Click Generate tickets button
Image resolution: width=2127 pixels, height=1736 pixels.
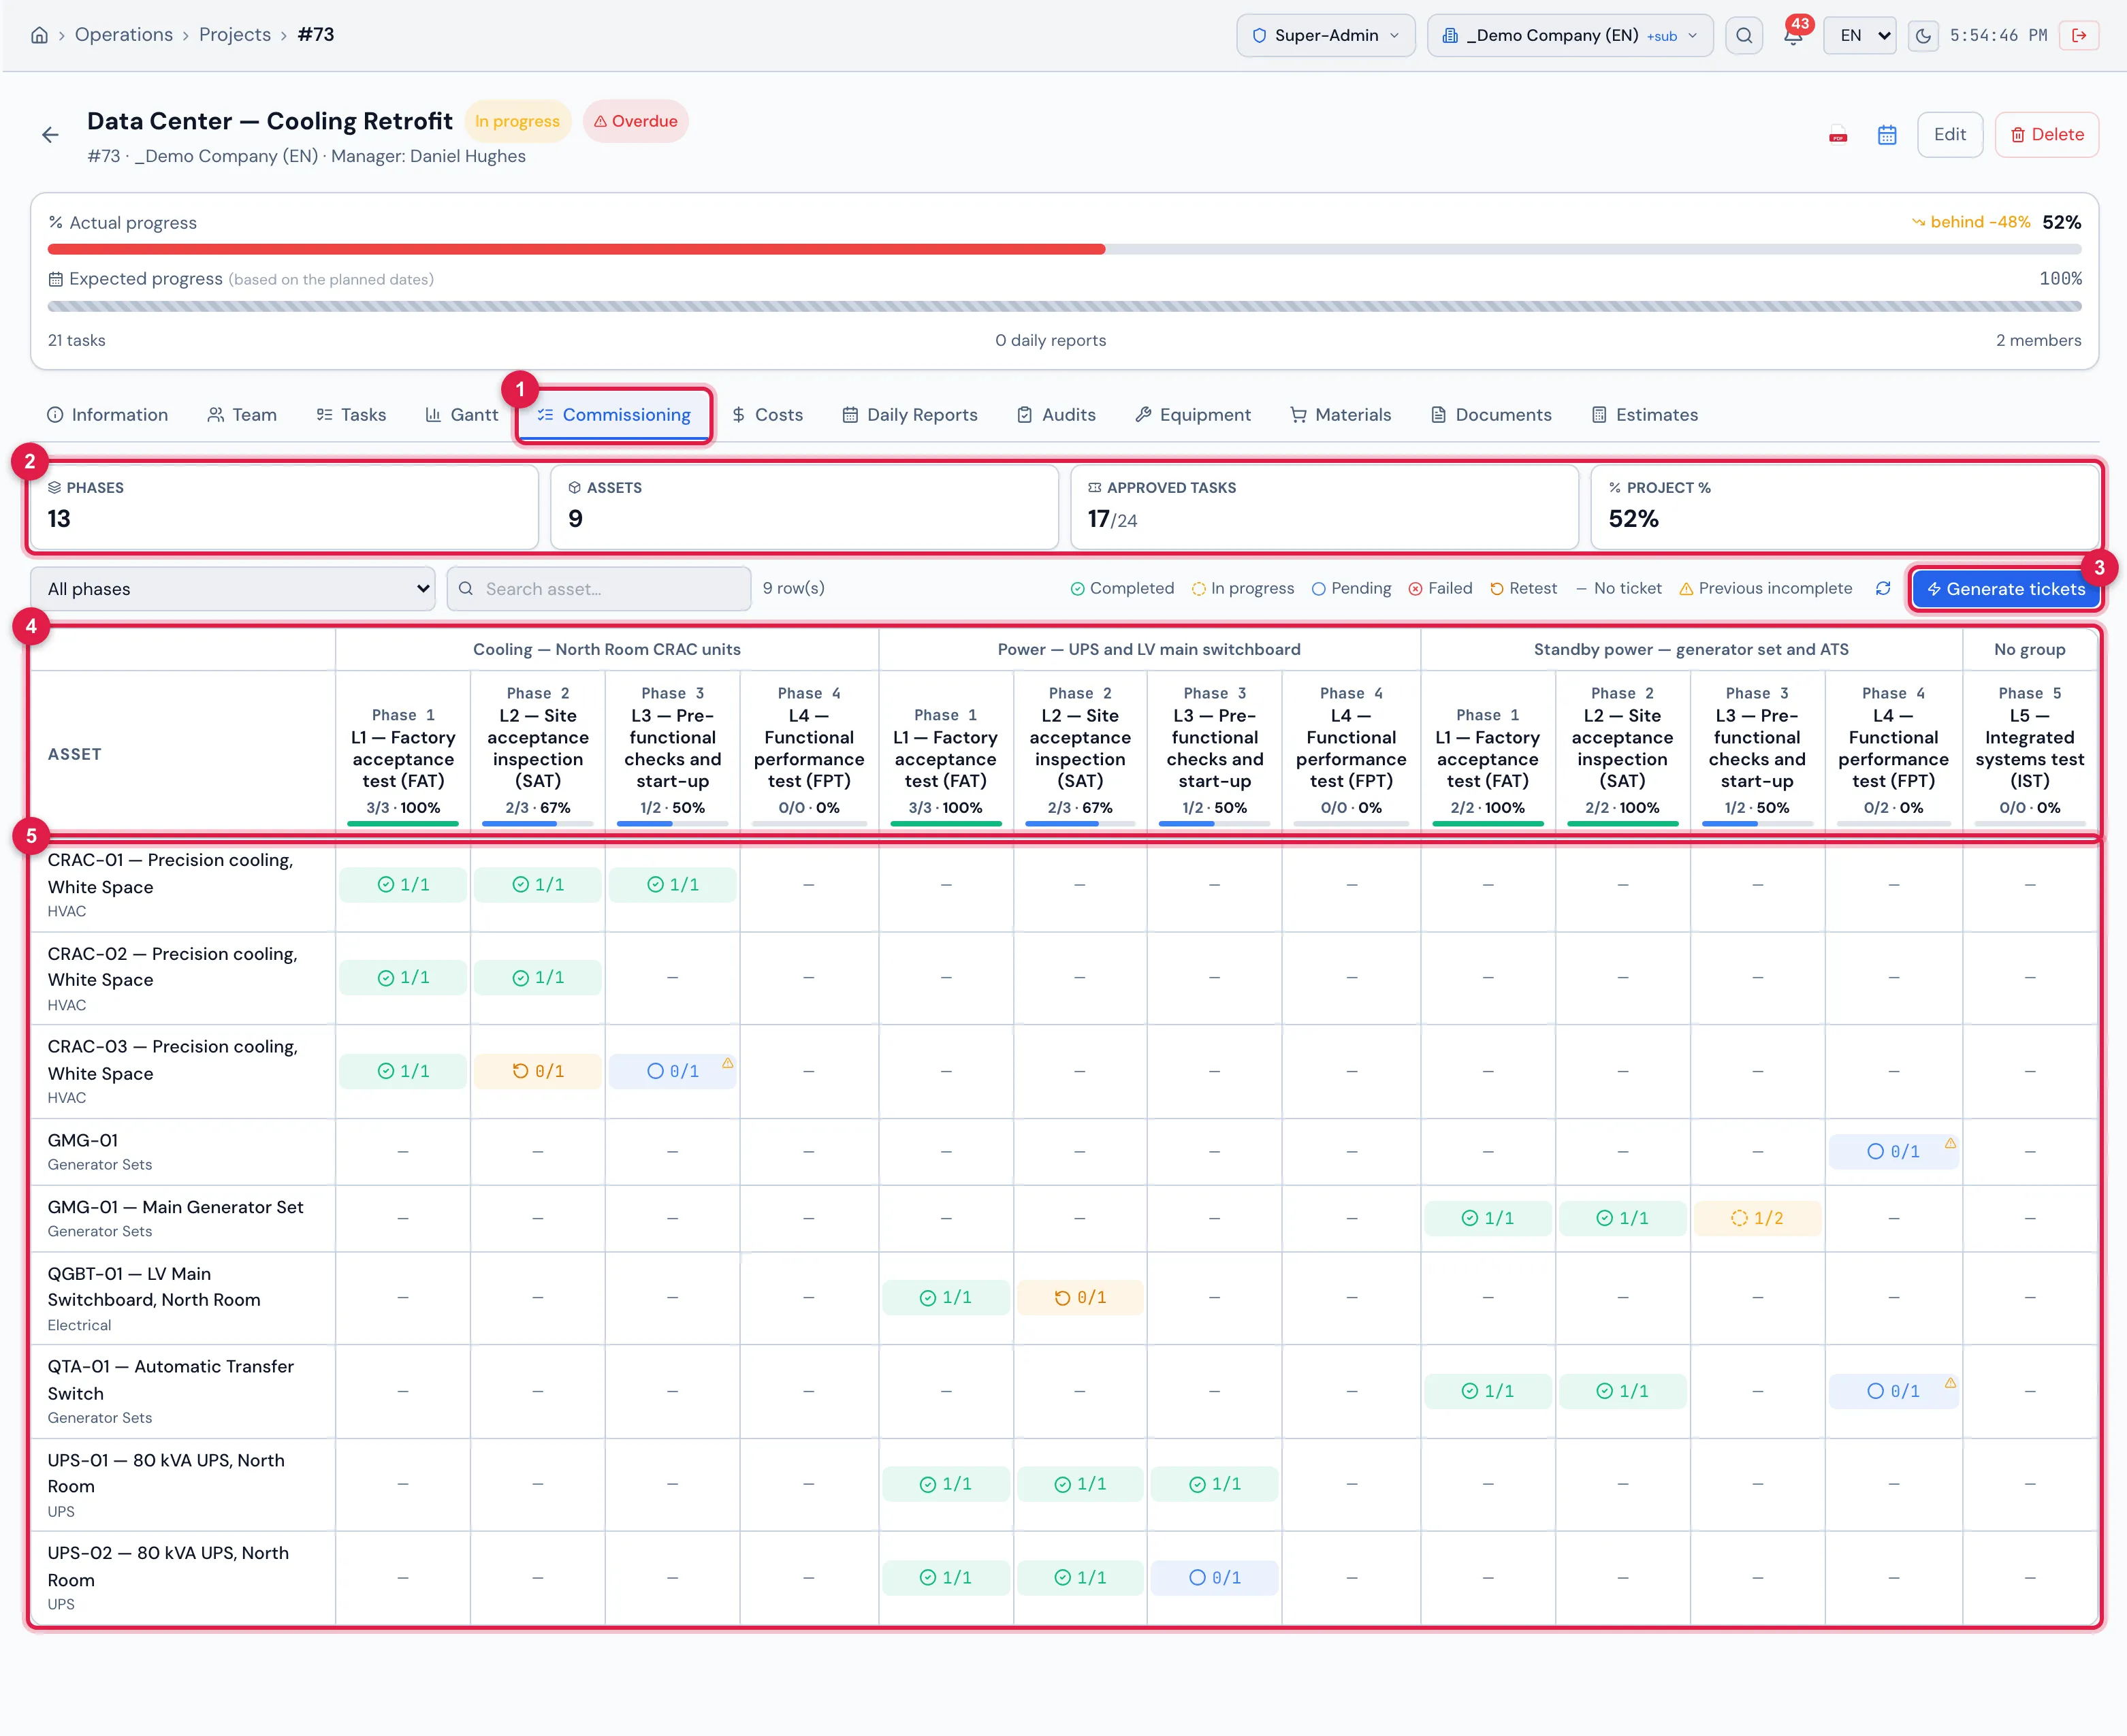pos(2005,589)
